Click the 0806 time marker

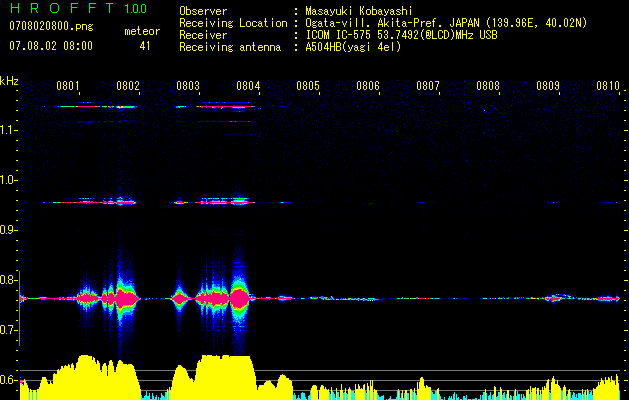tap(368, 86)
